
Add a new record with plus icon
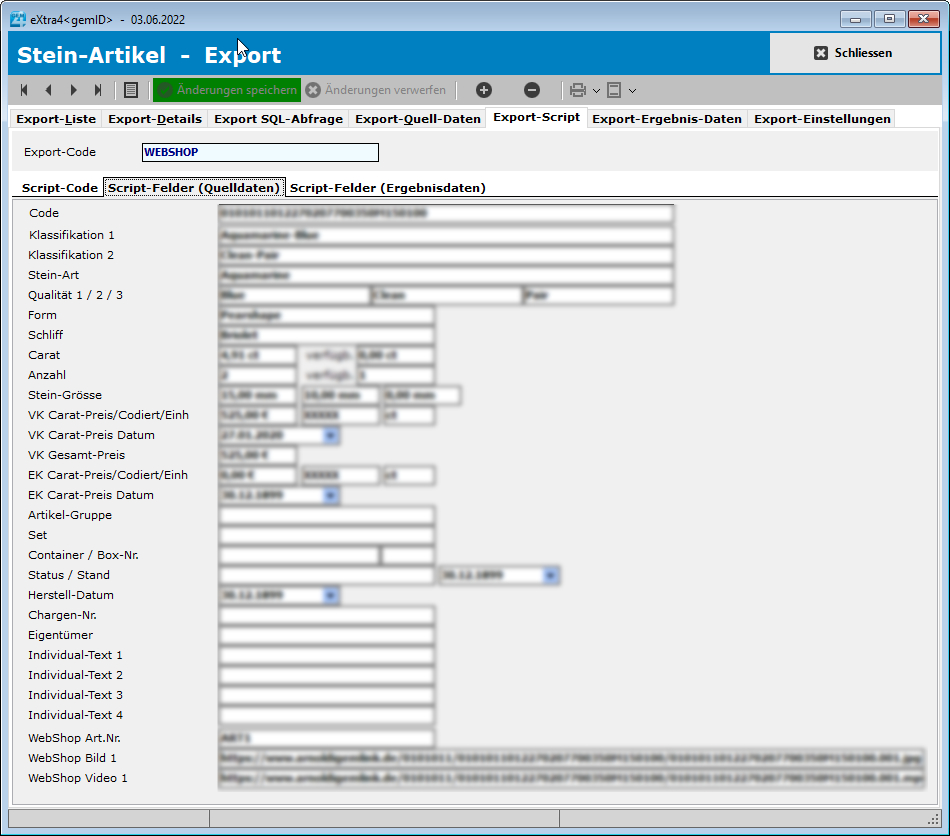(x=483, y=90)
